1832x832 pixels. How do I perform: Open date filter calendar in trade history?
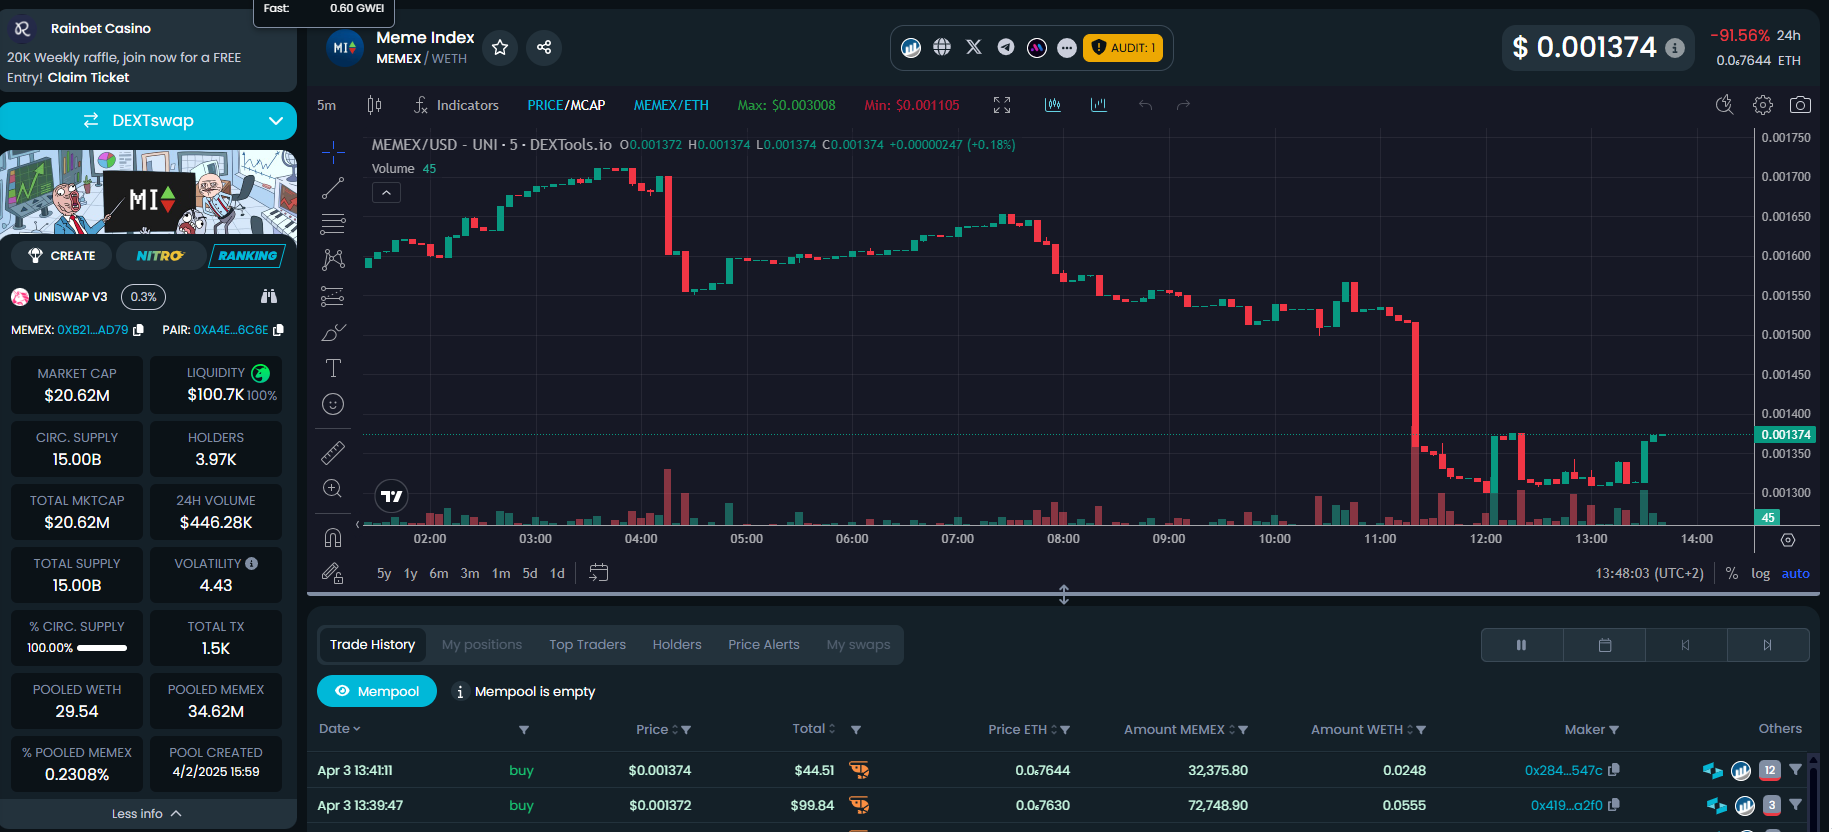point(1605,645)
